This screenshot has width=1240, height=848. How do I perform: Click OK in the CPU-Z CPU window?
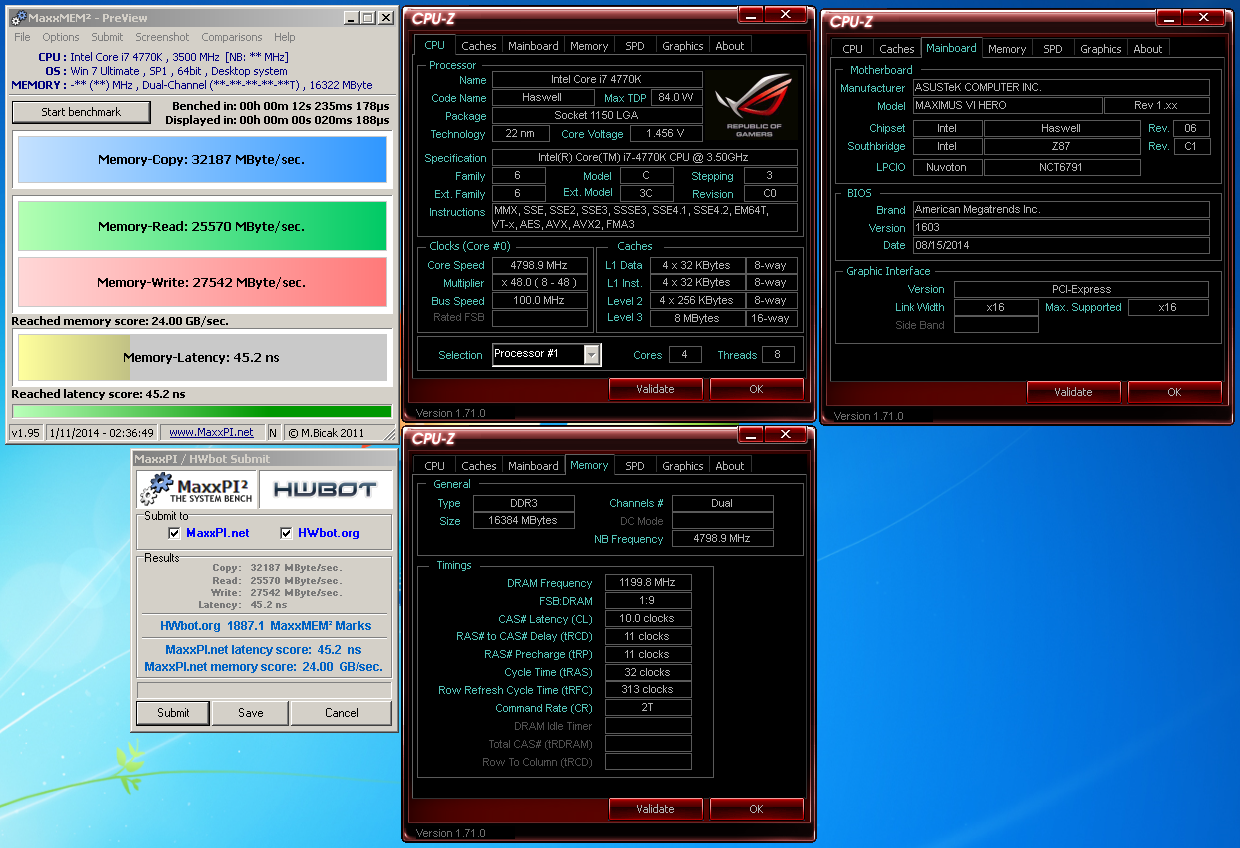[756, 389]
